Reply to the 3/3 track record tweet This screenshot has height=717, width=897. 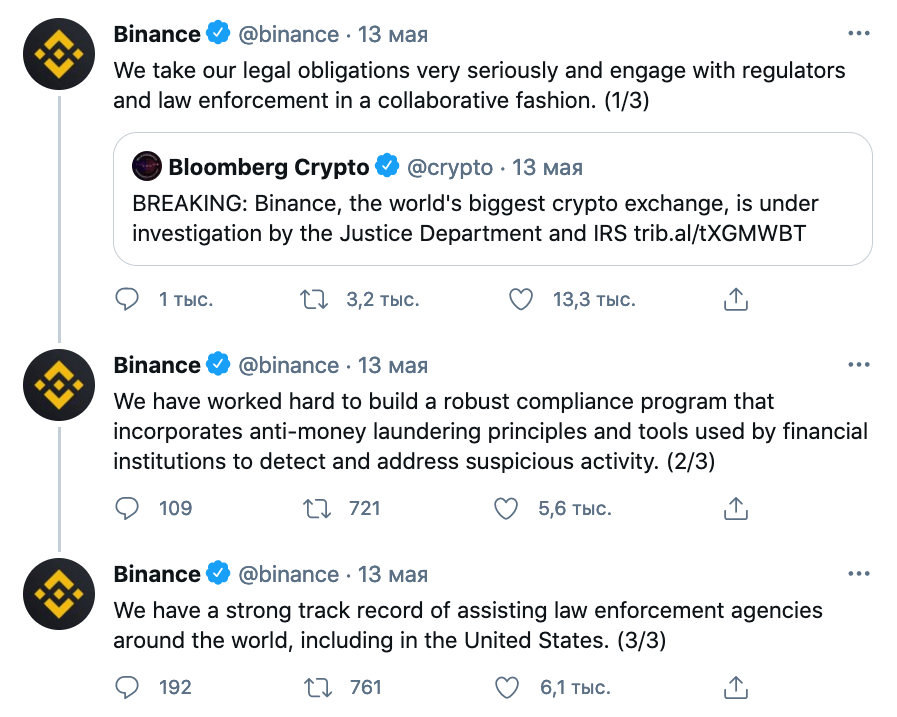coord(127,687)
